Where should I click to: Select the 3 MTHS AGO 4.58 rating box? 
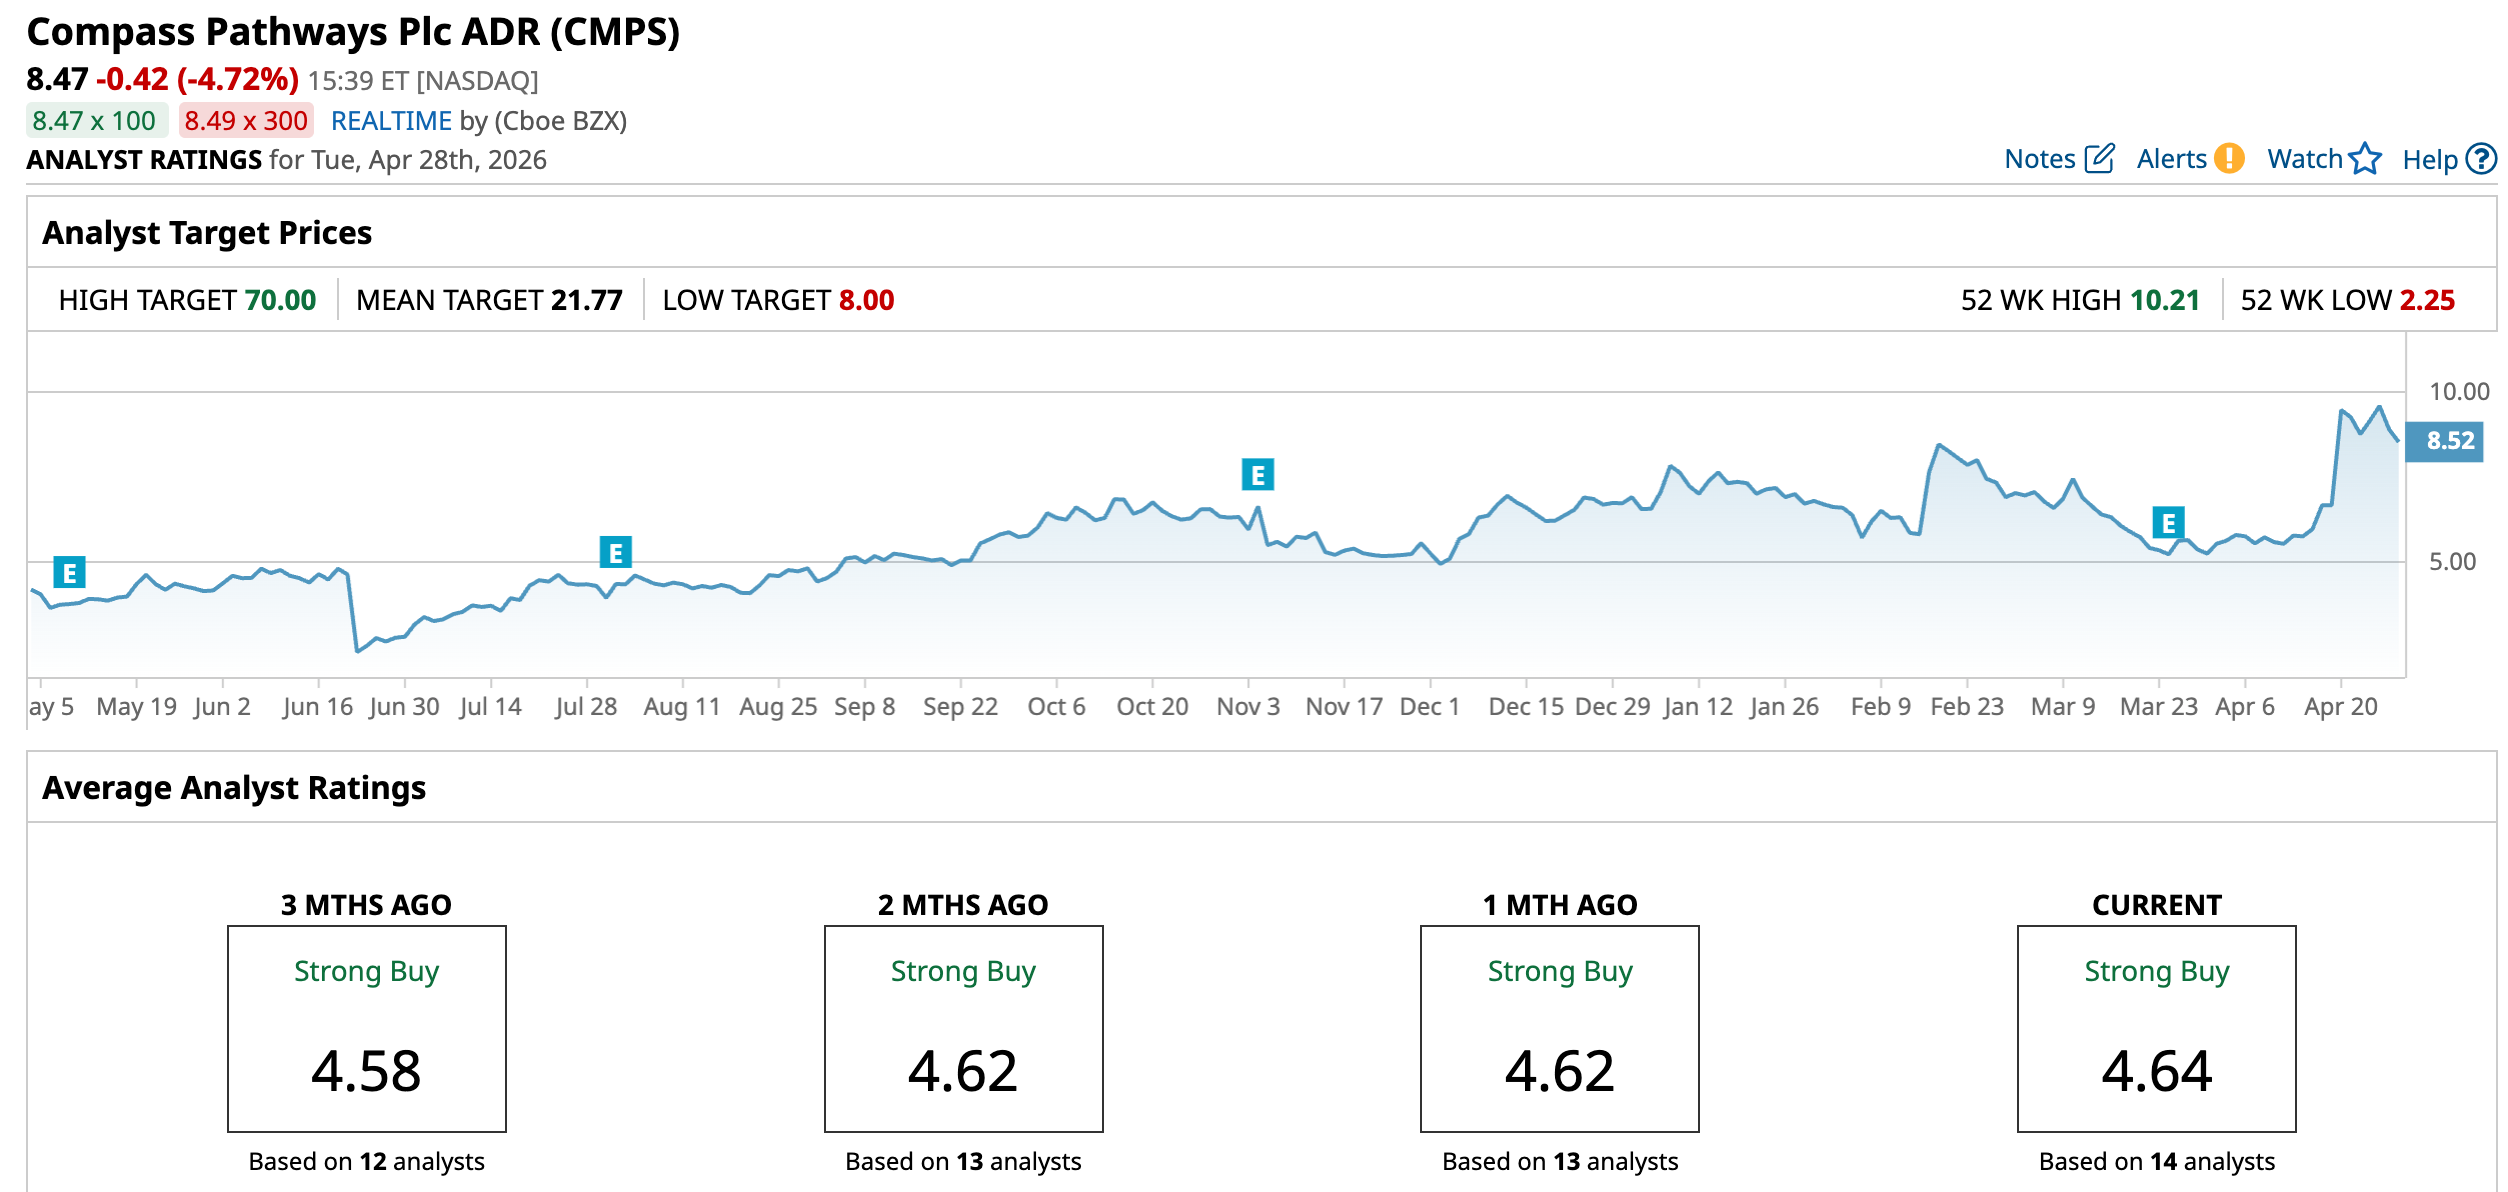pyautogui.click(x=366, y=1028)
